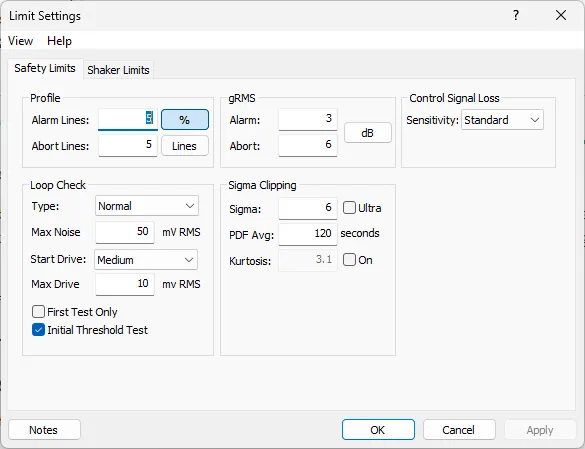The width and height of the screenshot is (585, 449).
Task: Click the Abort Lines input field
Action: (x=128, y=145)
